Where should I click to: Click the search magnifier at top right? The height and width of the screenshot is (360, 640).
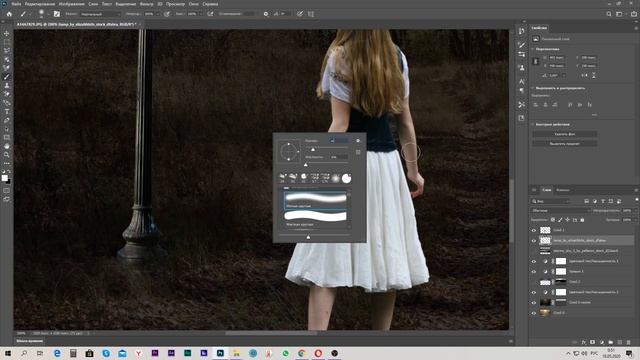click(x=609, y=14)
